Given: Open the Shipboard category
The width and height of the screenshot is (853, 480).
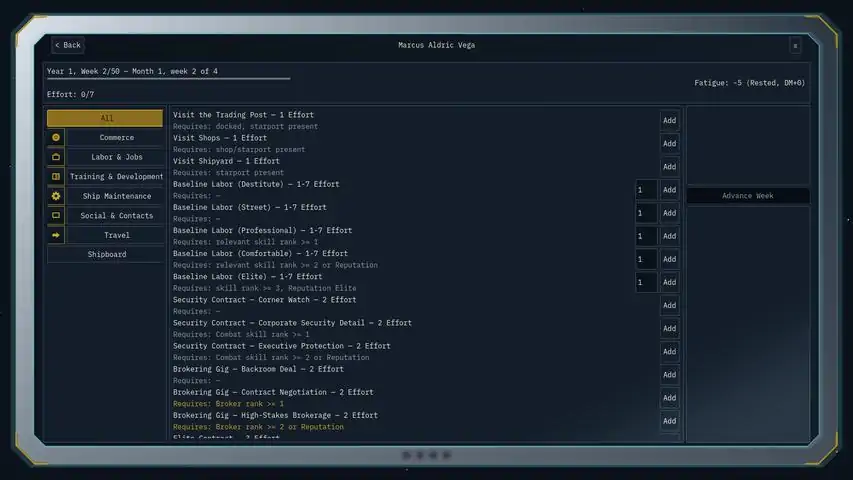Looking at the screenshot, I should (106, 255).
